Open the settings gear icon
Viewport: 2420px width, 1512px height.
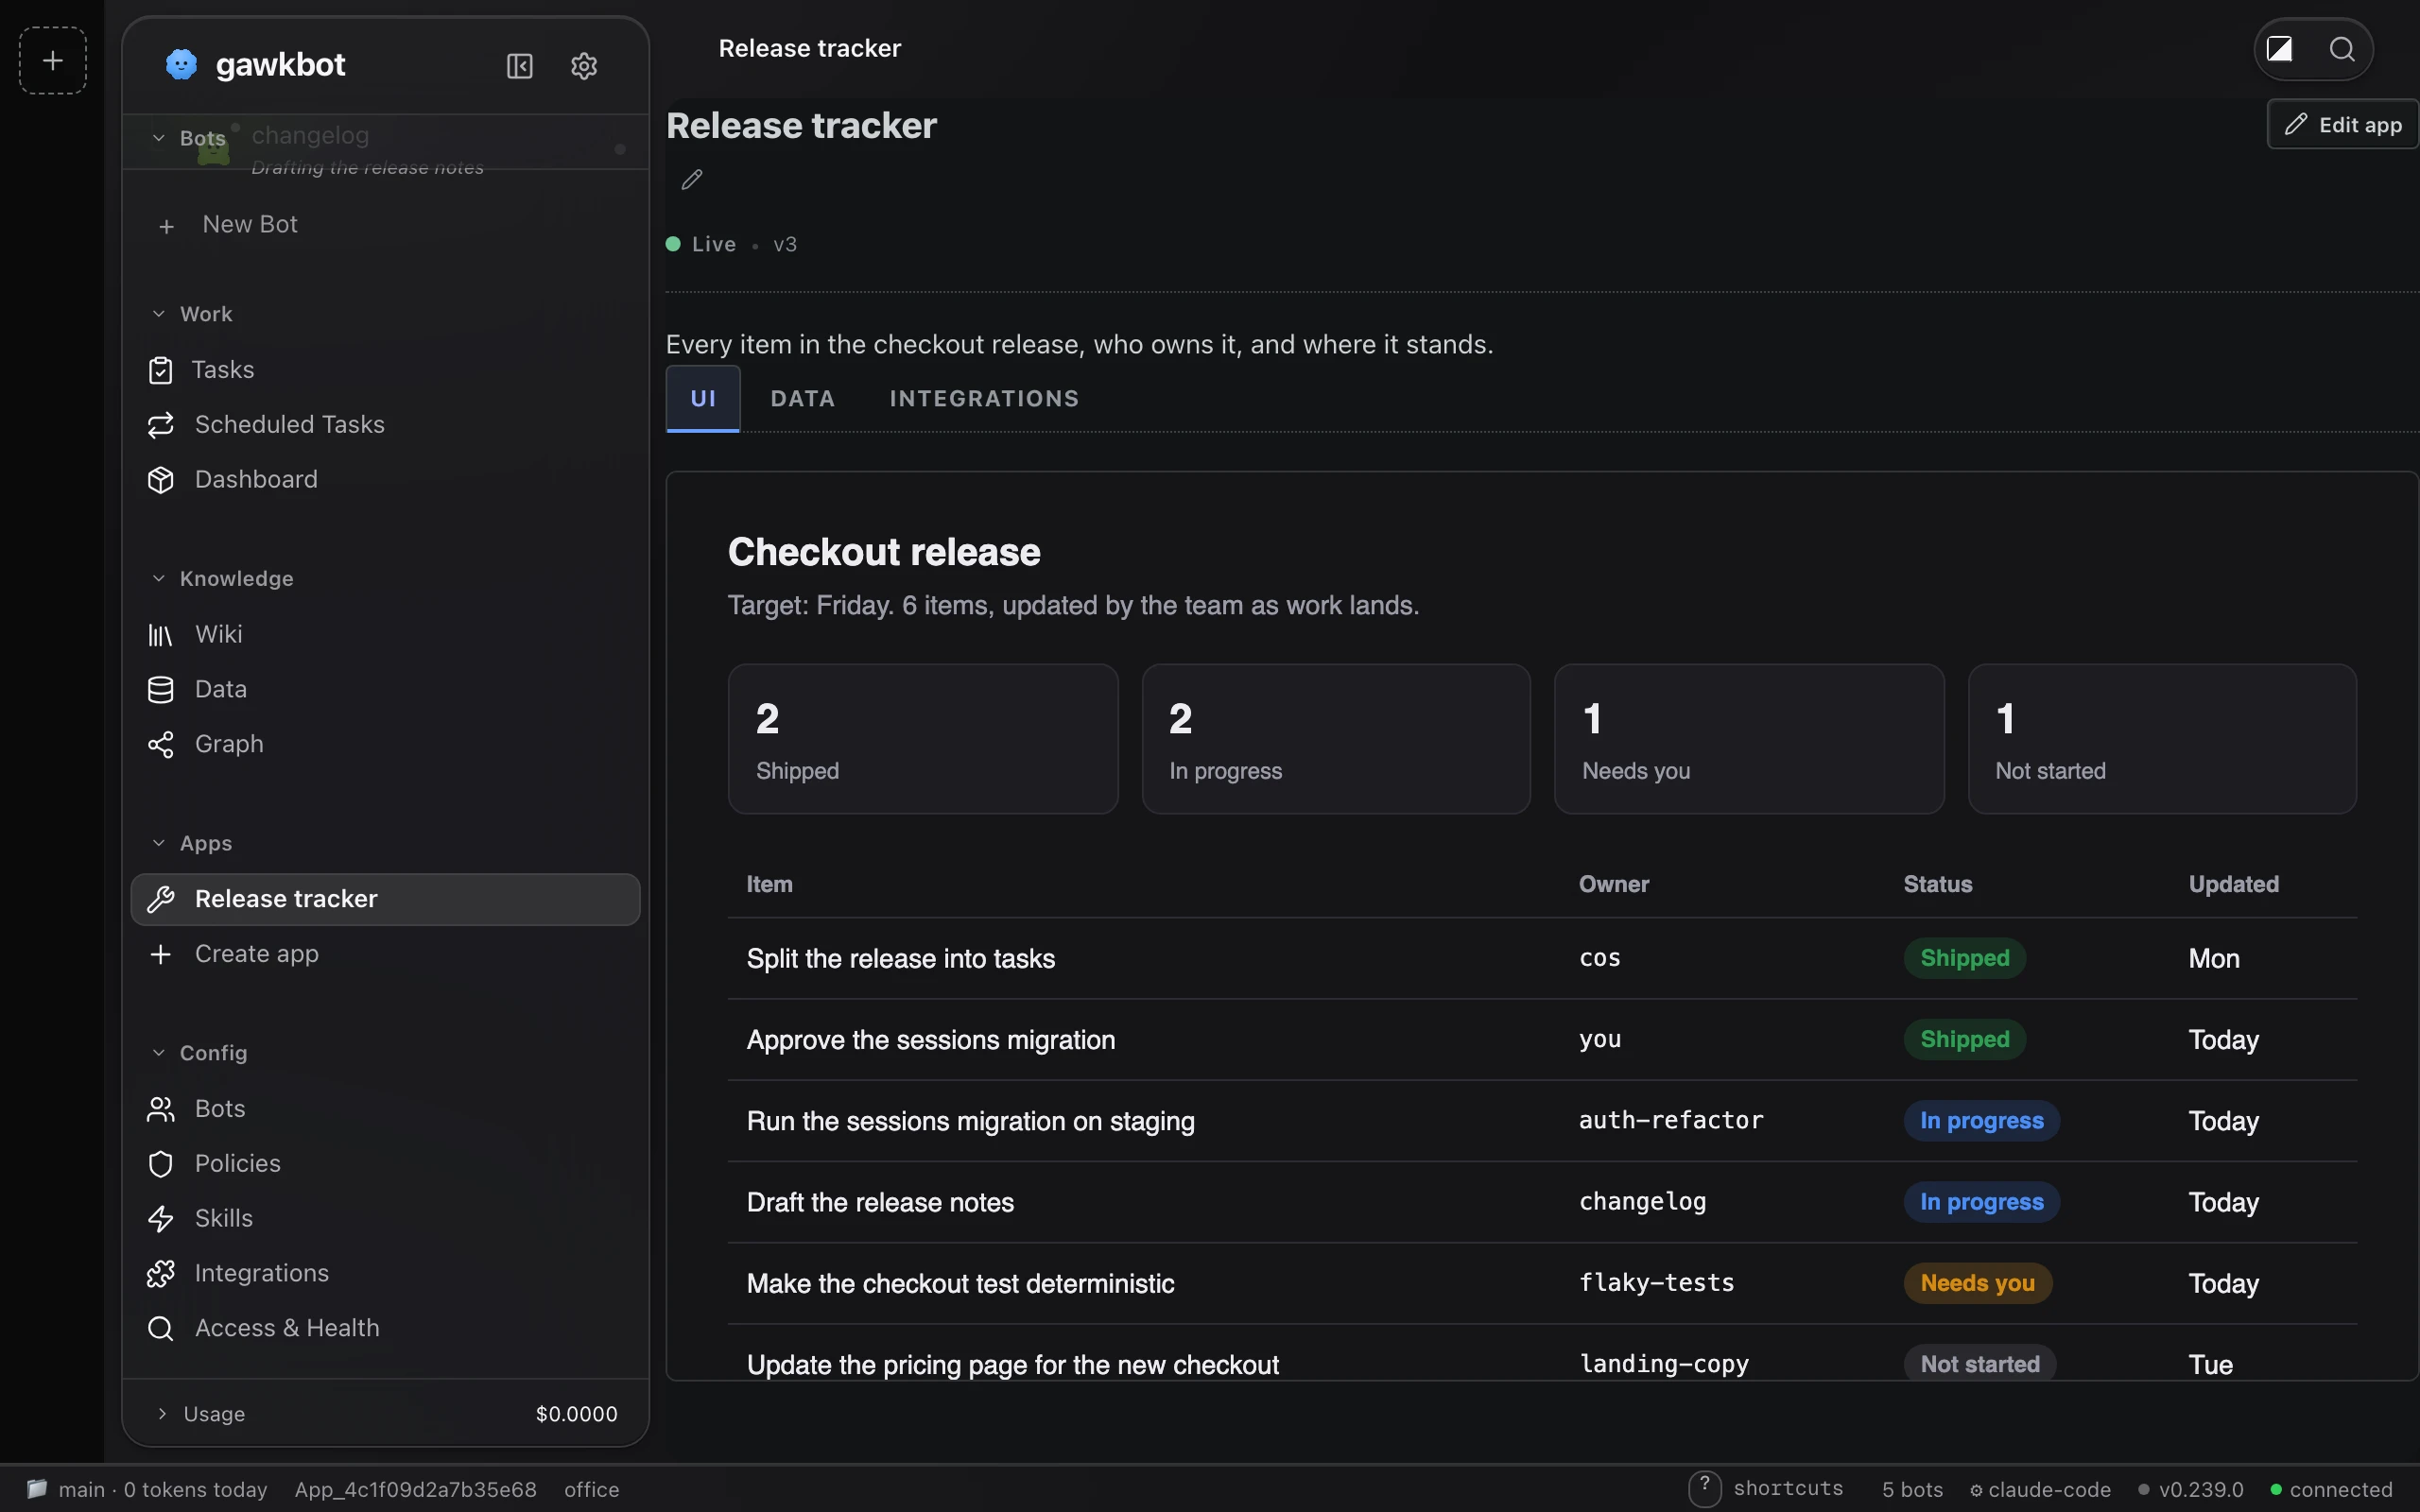[x=584, y=66]
